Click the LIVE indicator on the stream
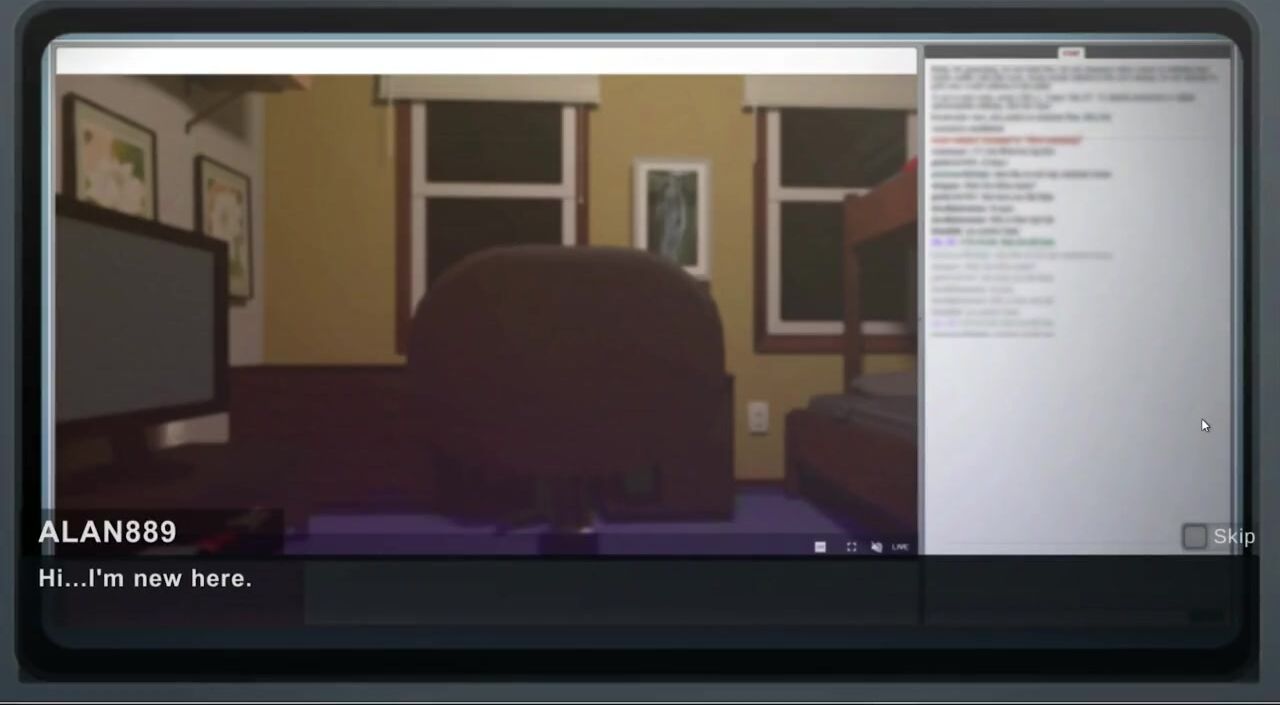Screen dimensions: 1280x705 900,547
